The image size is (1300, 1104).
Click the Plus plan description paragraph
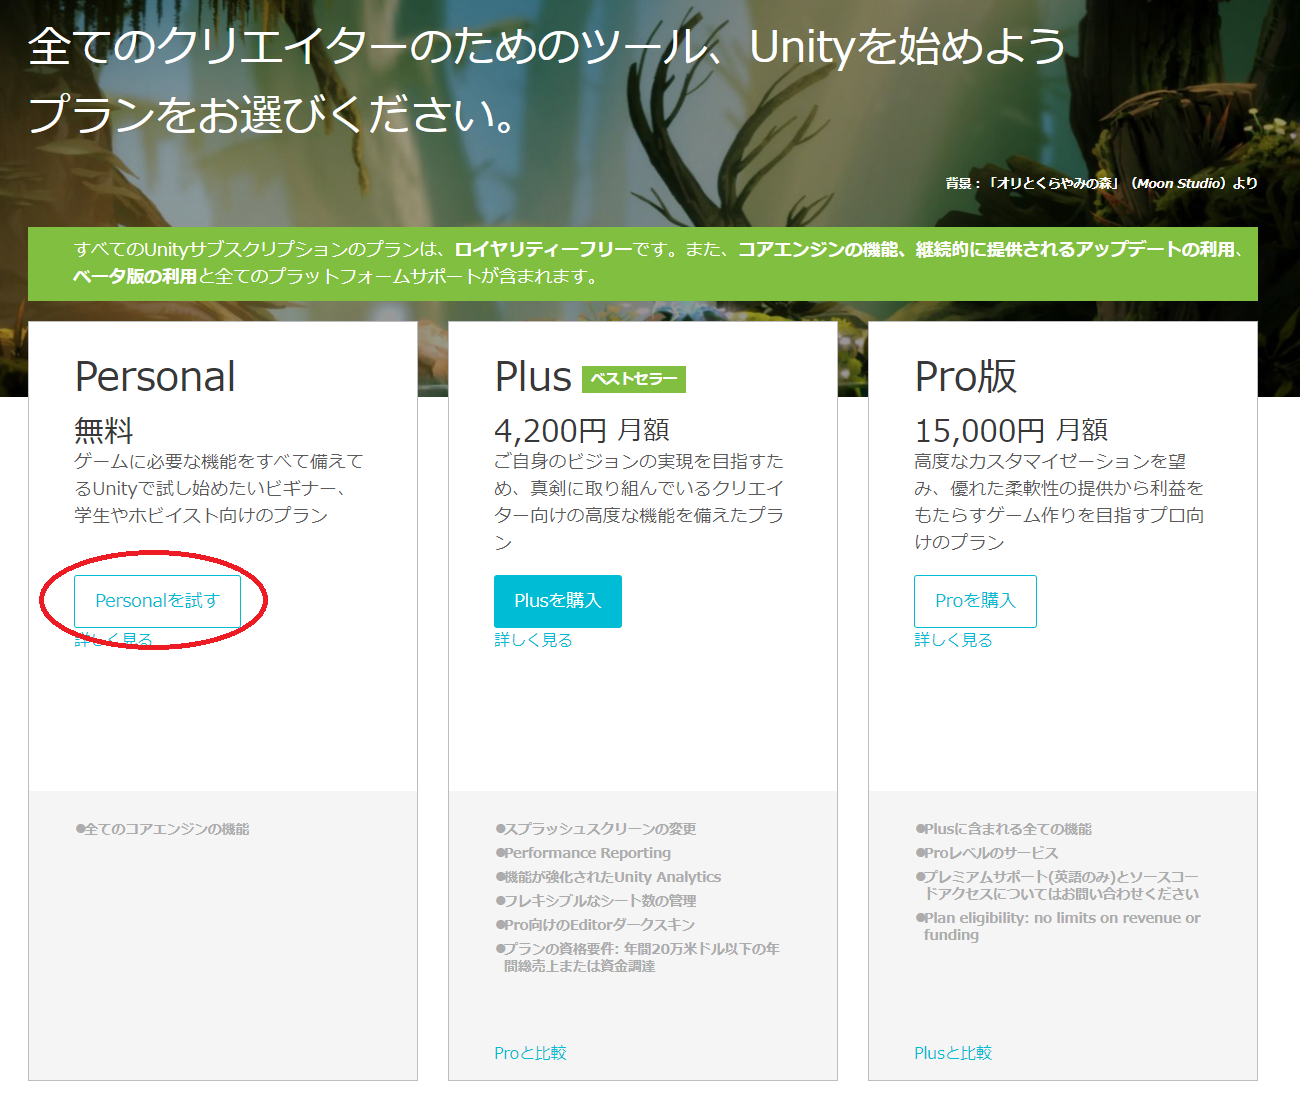[x=639, y=502]
